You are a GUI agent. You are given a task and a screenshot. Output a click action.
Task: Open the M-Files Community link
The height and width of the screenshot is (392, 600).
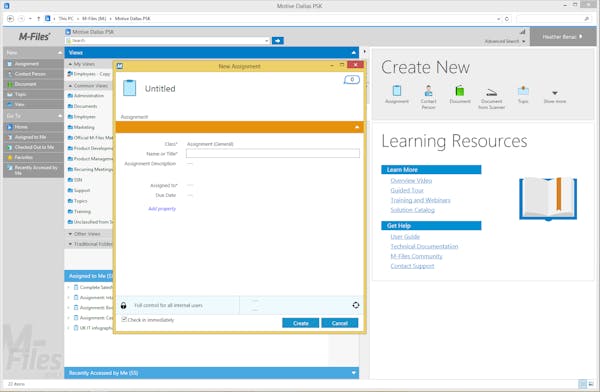(x=416, y=256)
